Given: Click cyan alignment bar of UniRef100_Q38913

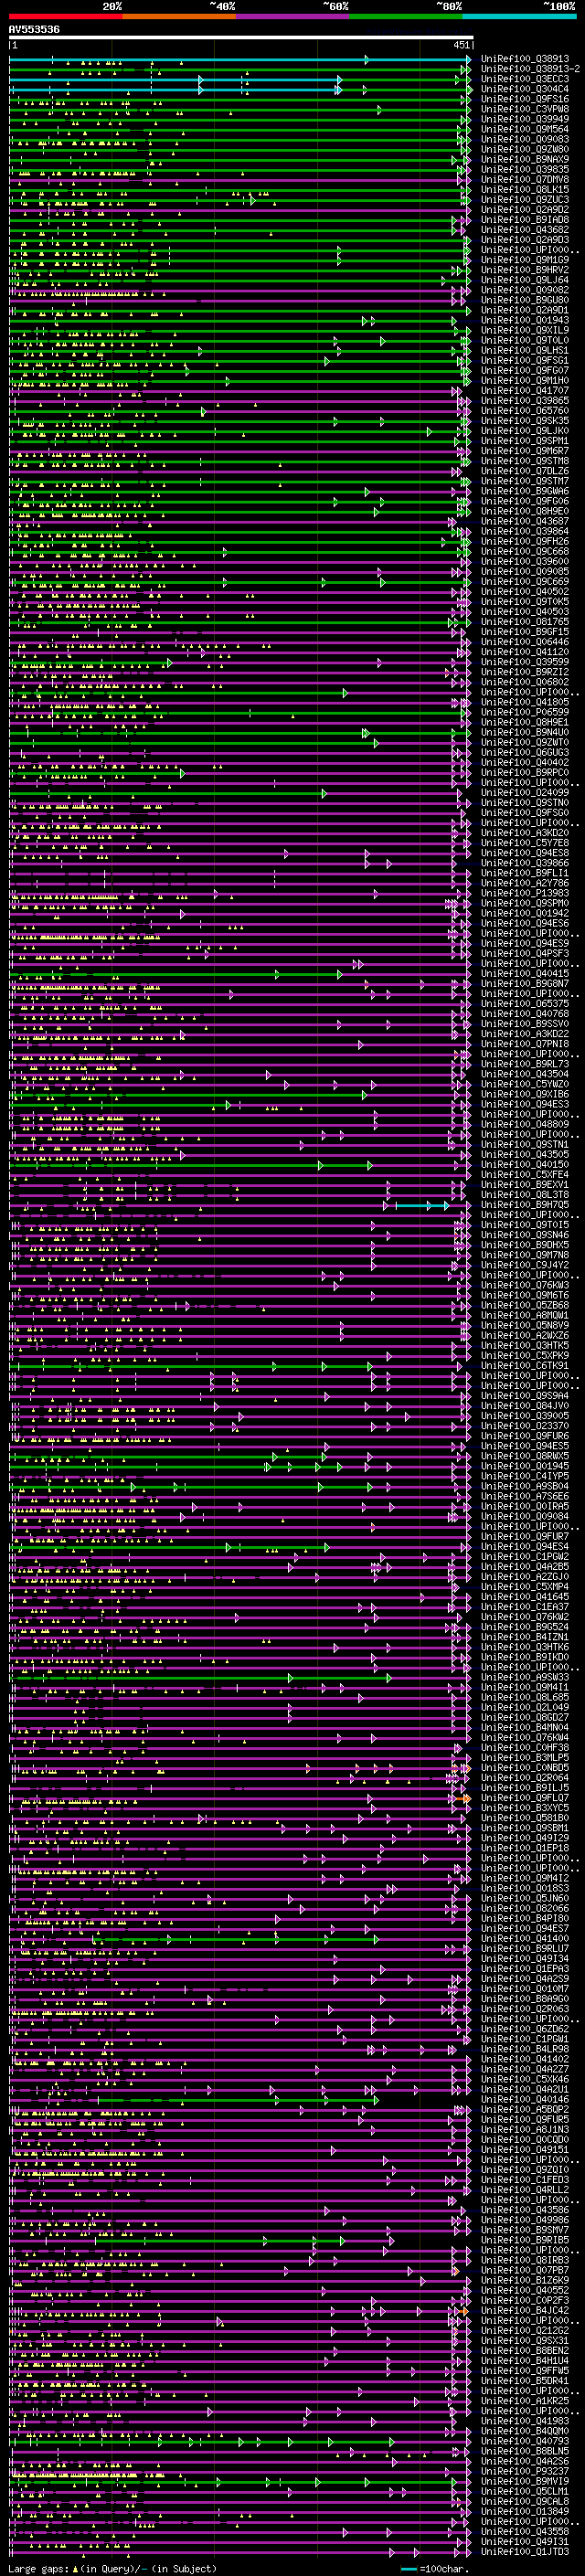Looking at the screenshot, I should (x=238, y=60).
